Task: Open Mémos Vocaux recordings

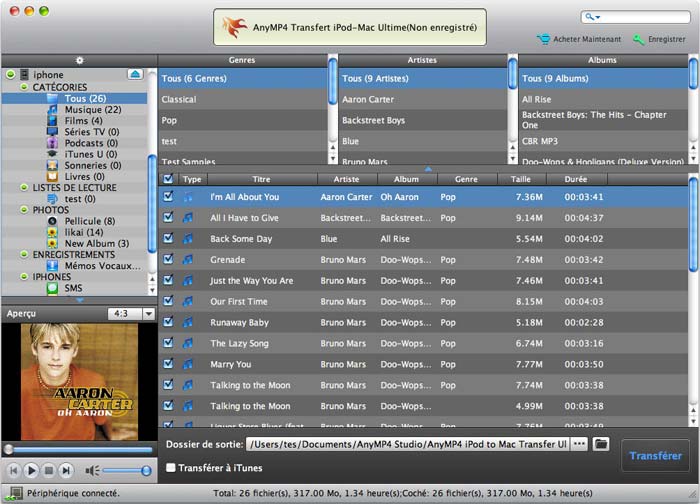Action: 103,266
